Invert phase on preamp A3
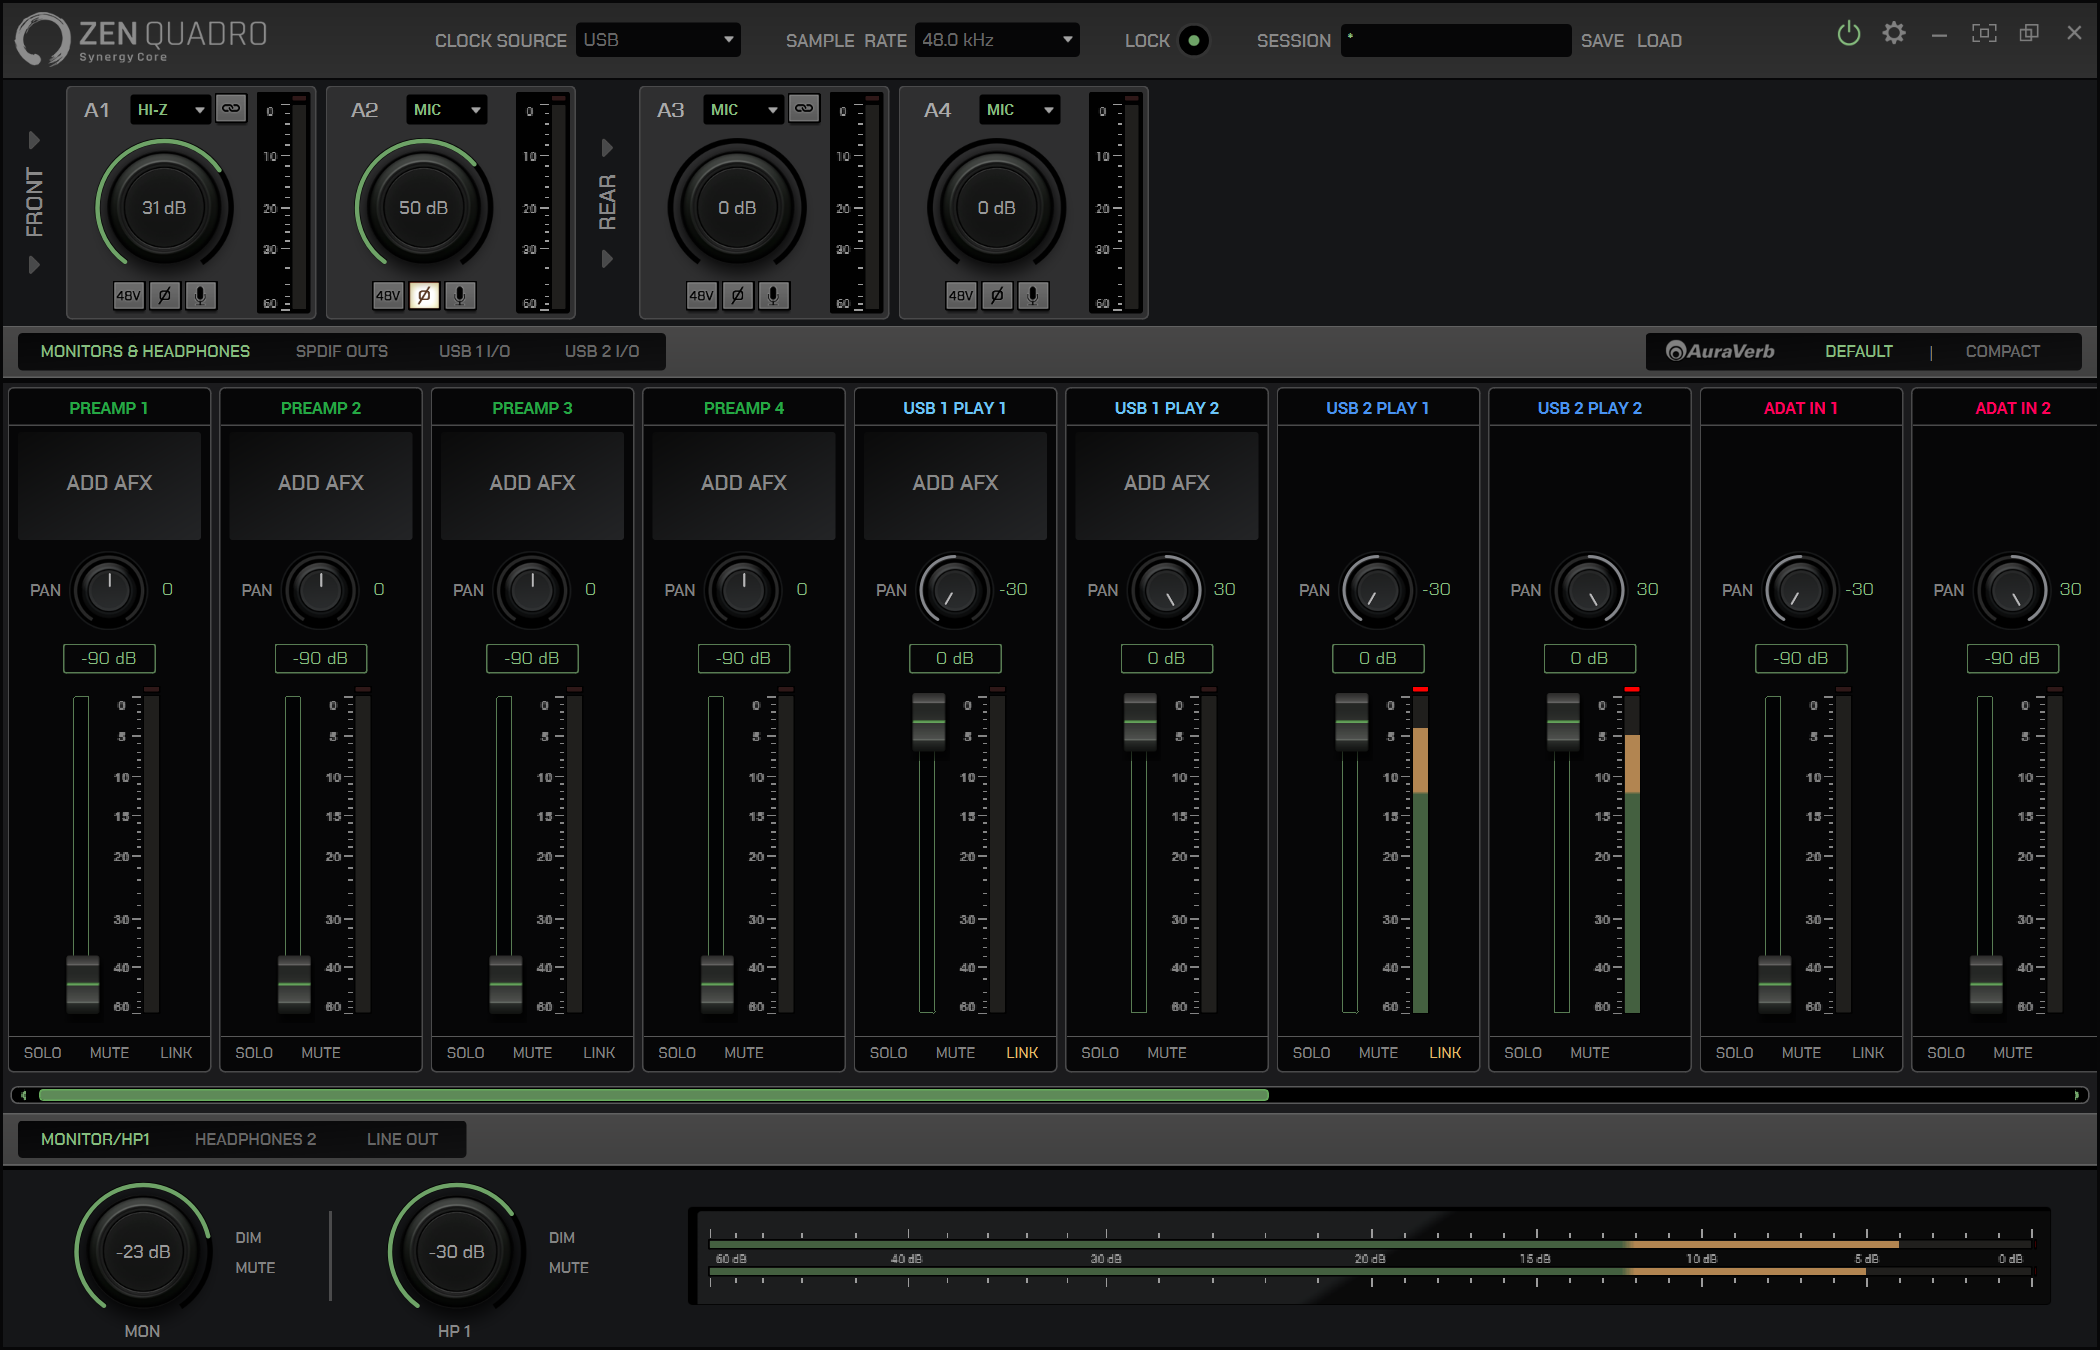 click(738, 295)
